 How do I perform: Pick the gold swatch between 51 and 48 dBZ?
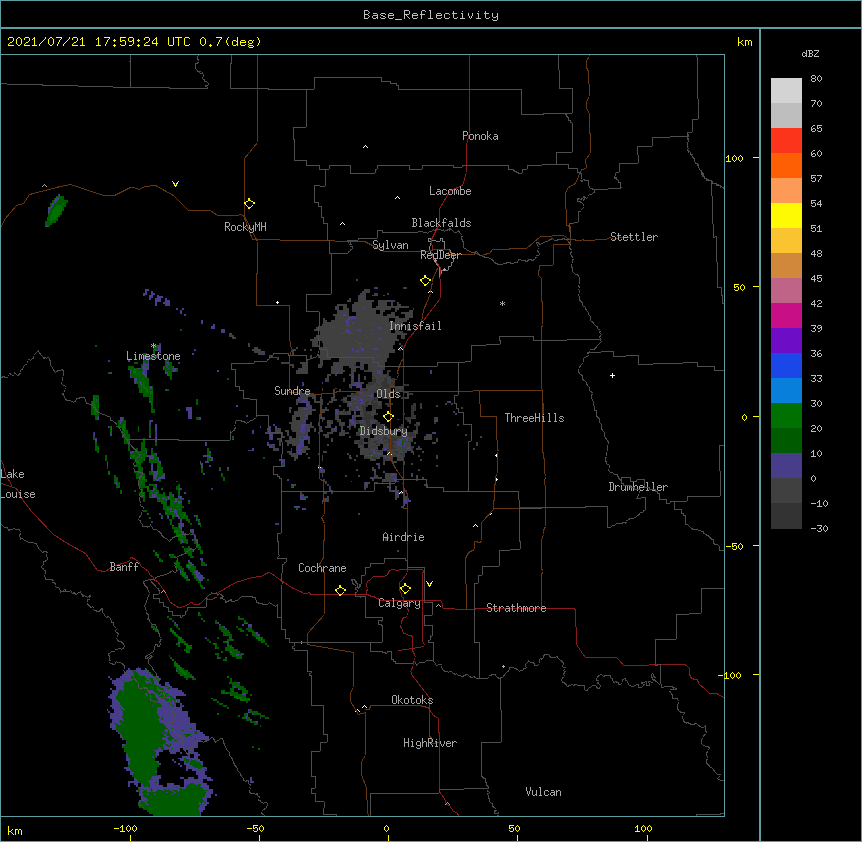click(786, 241)
